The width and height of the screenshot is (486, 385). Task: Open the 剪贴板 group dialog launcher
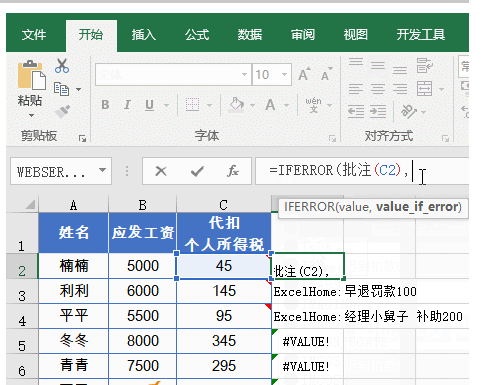click(x=82, y=138)
